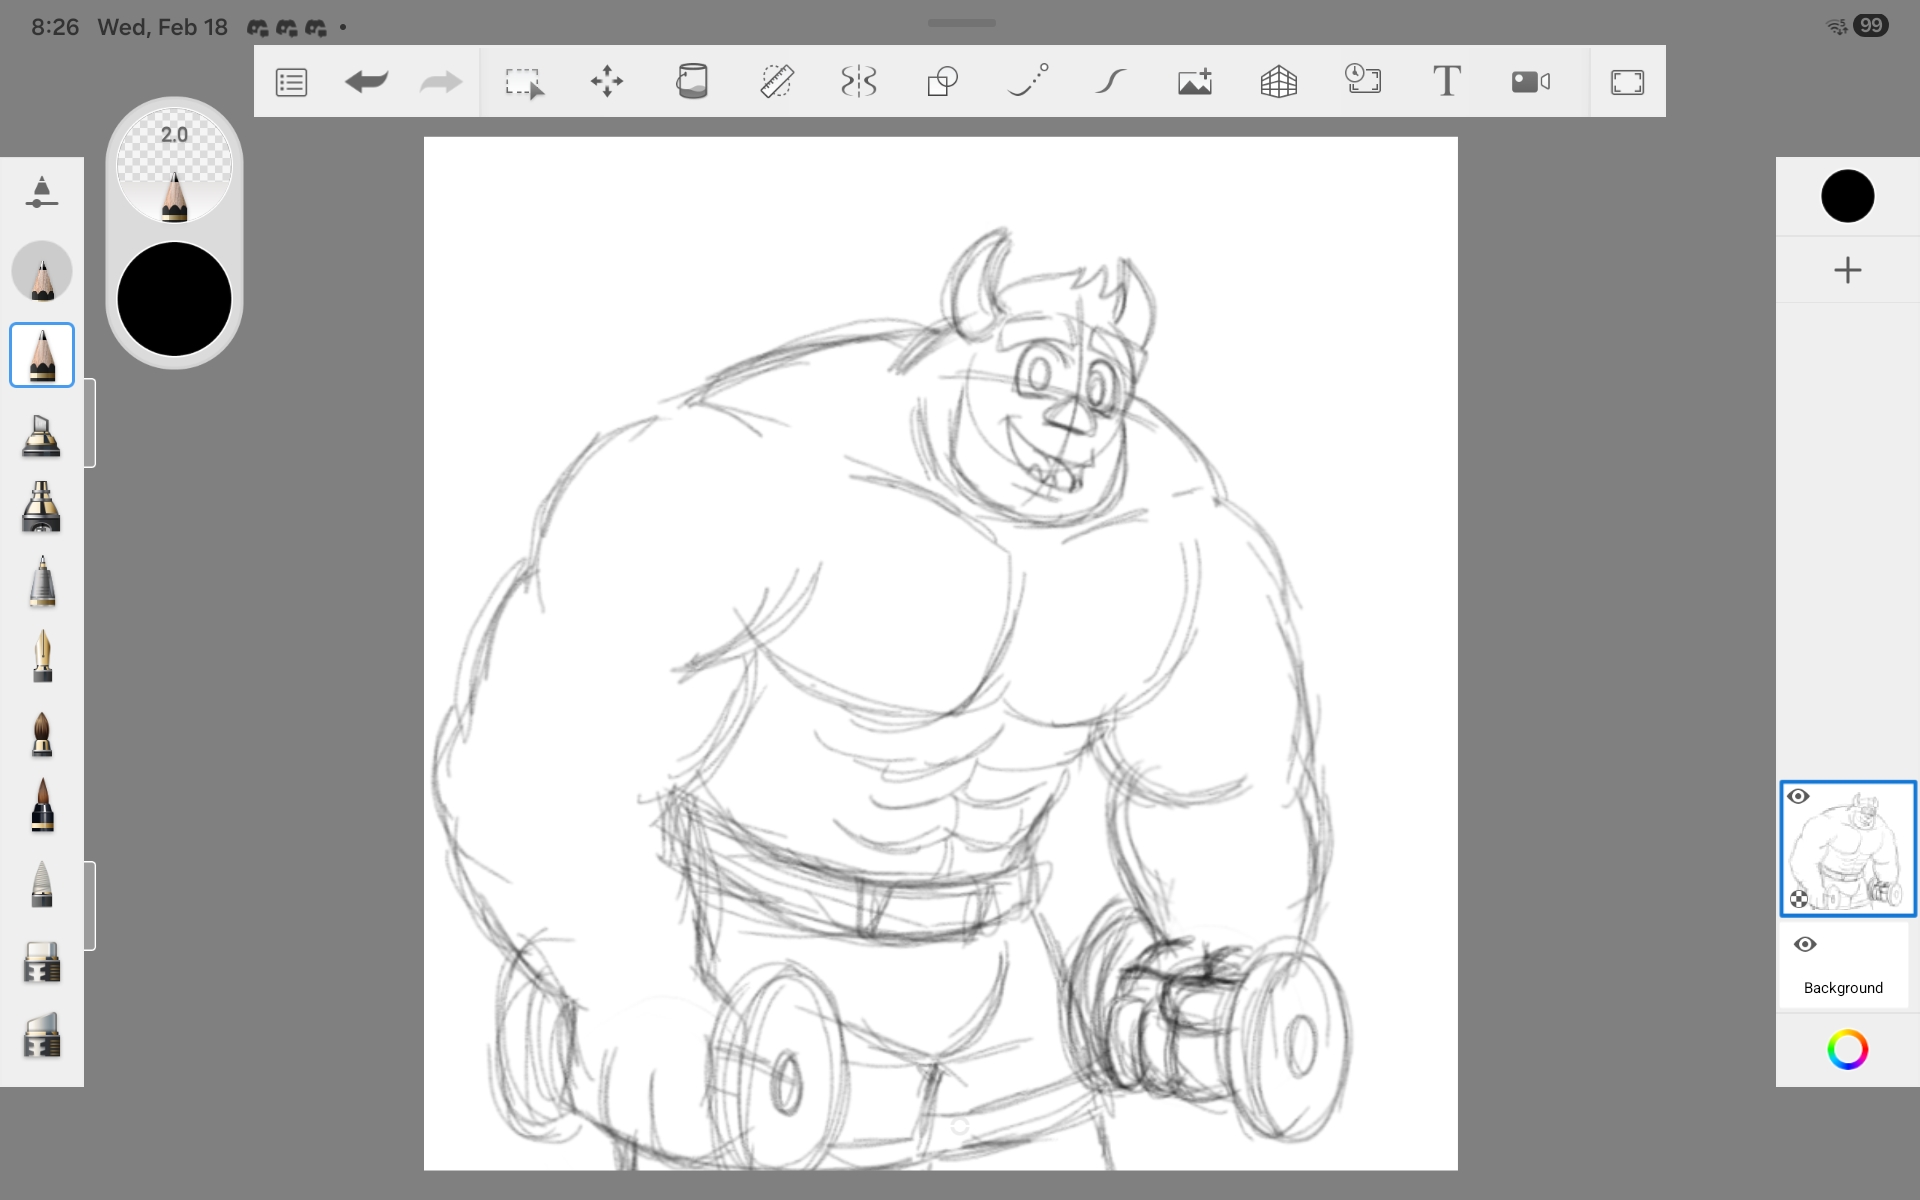Add a new layer with plus button

pyautogui.click(x=1847, y=270)
